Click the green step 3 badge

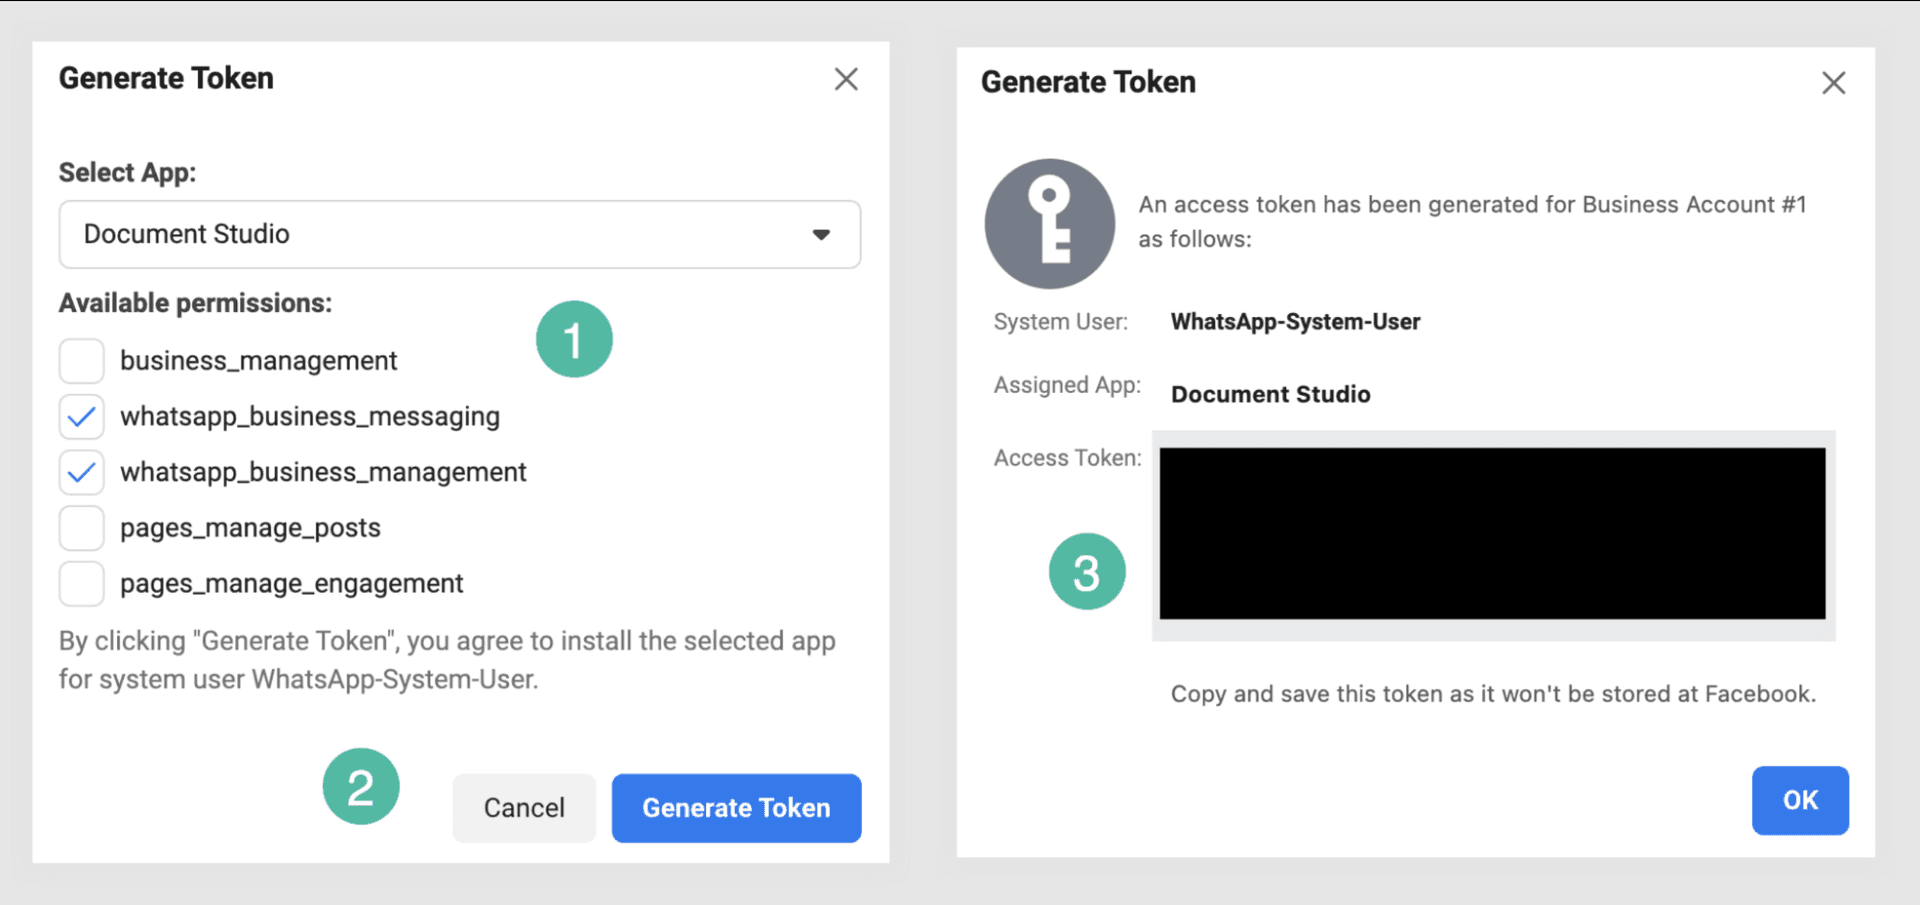[1087, 572]
